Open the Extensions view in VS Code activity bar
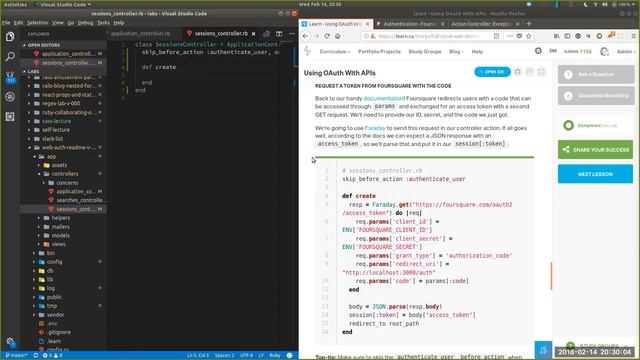 pos(10,117)
